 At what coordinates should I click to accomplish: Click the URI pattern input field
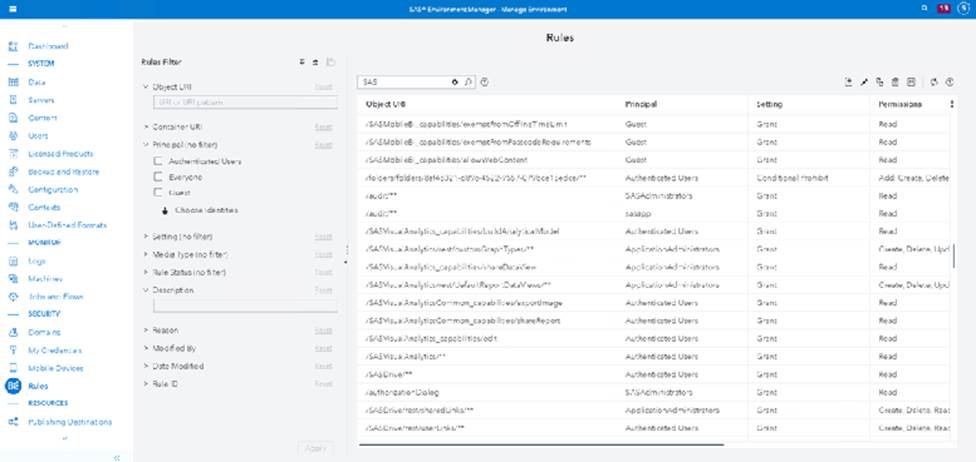(x=245, y=102)
